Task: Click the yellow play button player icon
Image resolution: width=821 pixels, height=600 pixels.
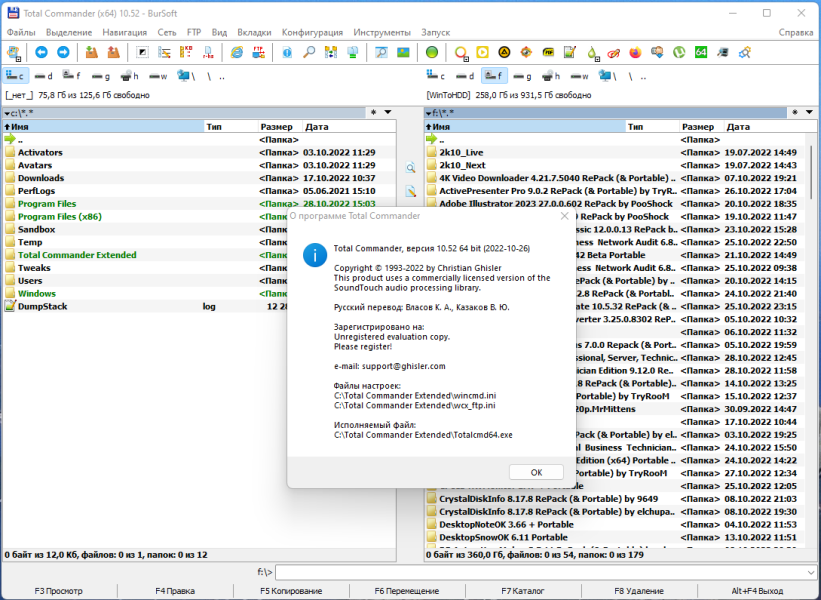Action: click(482, 52)
